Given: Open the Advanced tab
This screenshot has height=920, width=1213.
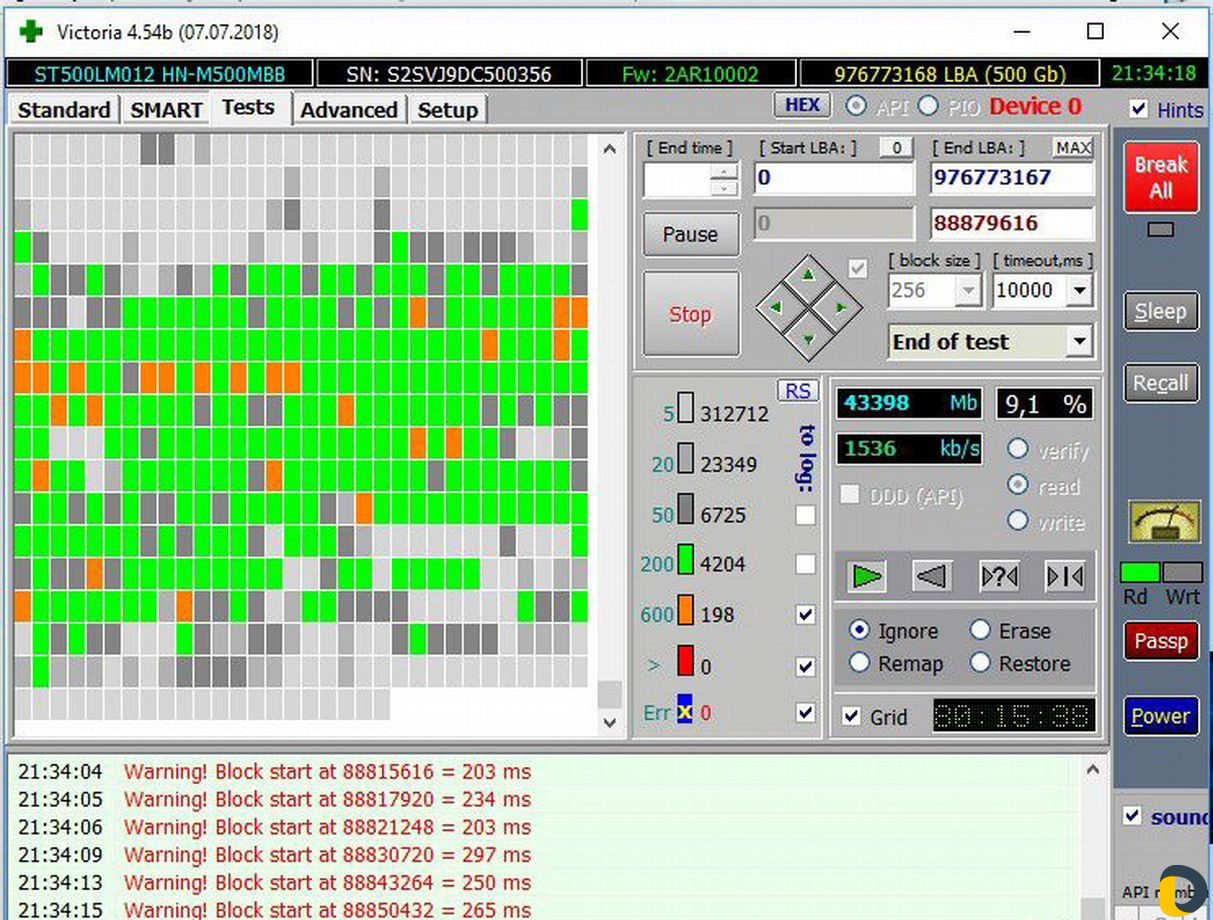Looking at the screenshot, I should pos(349,110).
